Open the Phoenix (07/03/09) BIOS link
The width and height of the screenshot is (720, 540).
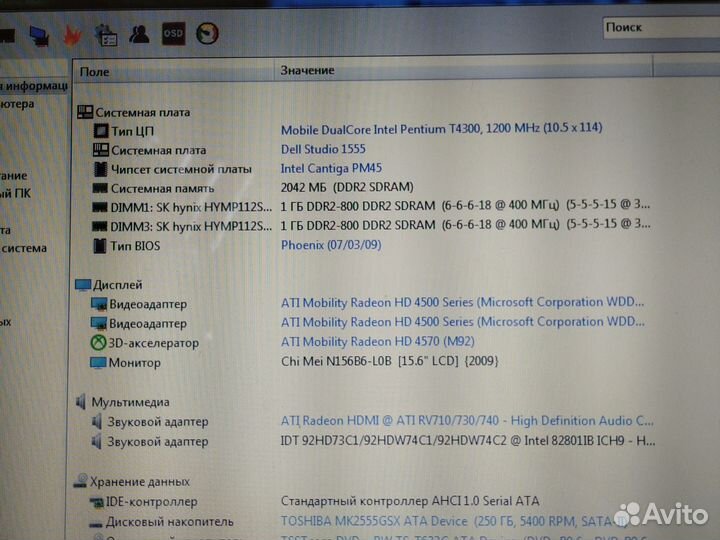(x=331, y=245)
